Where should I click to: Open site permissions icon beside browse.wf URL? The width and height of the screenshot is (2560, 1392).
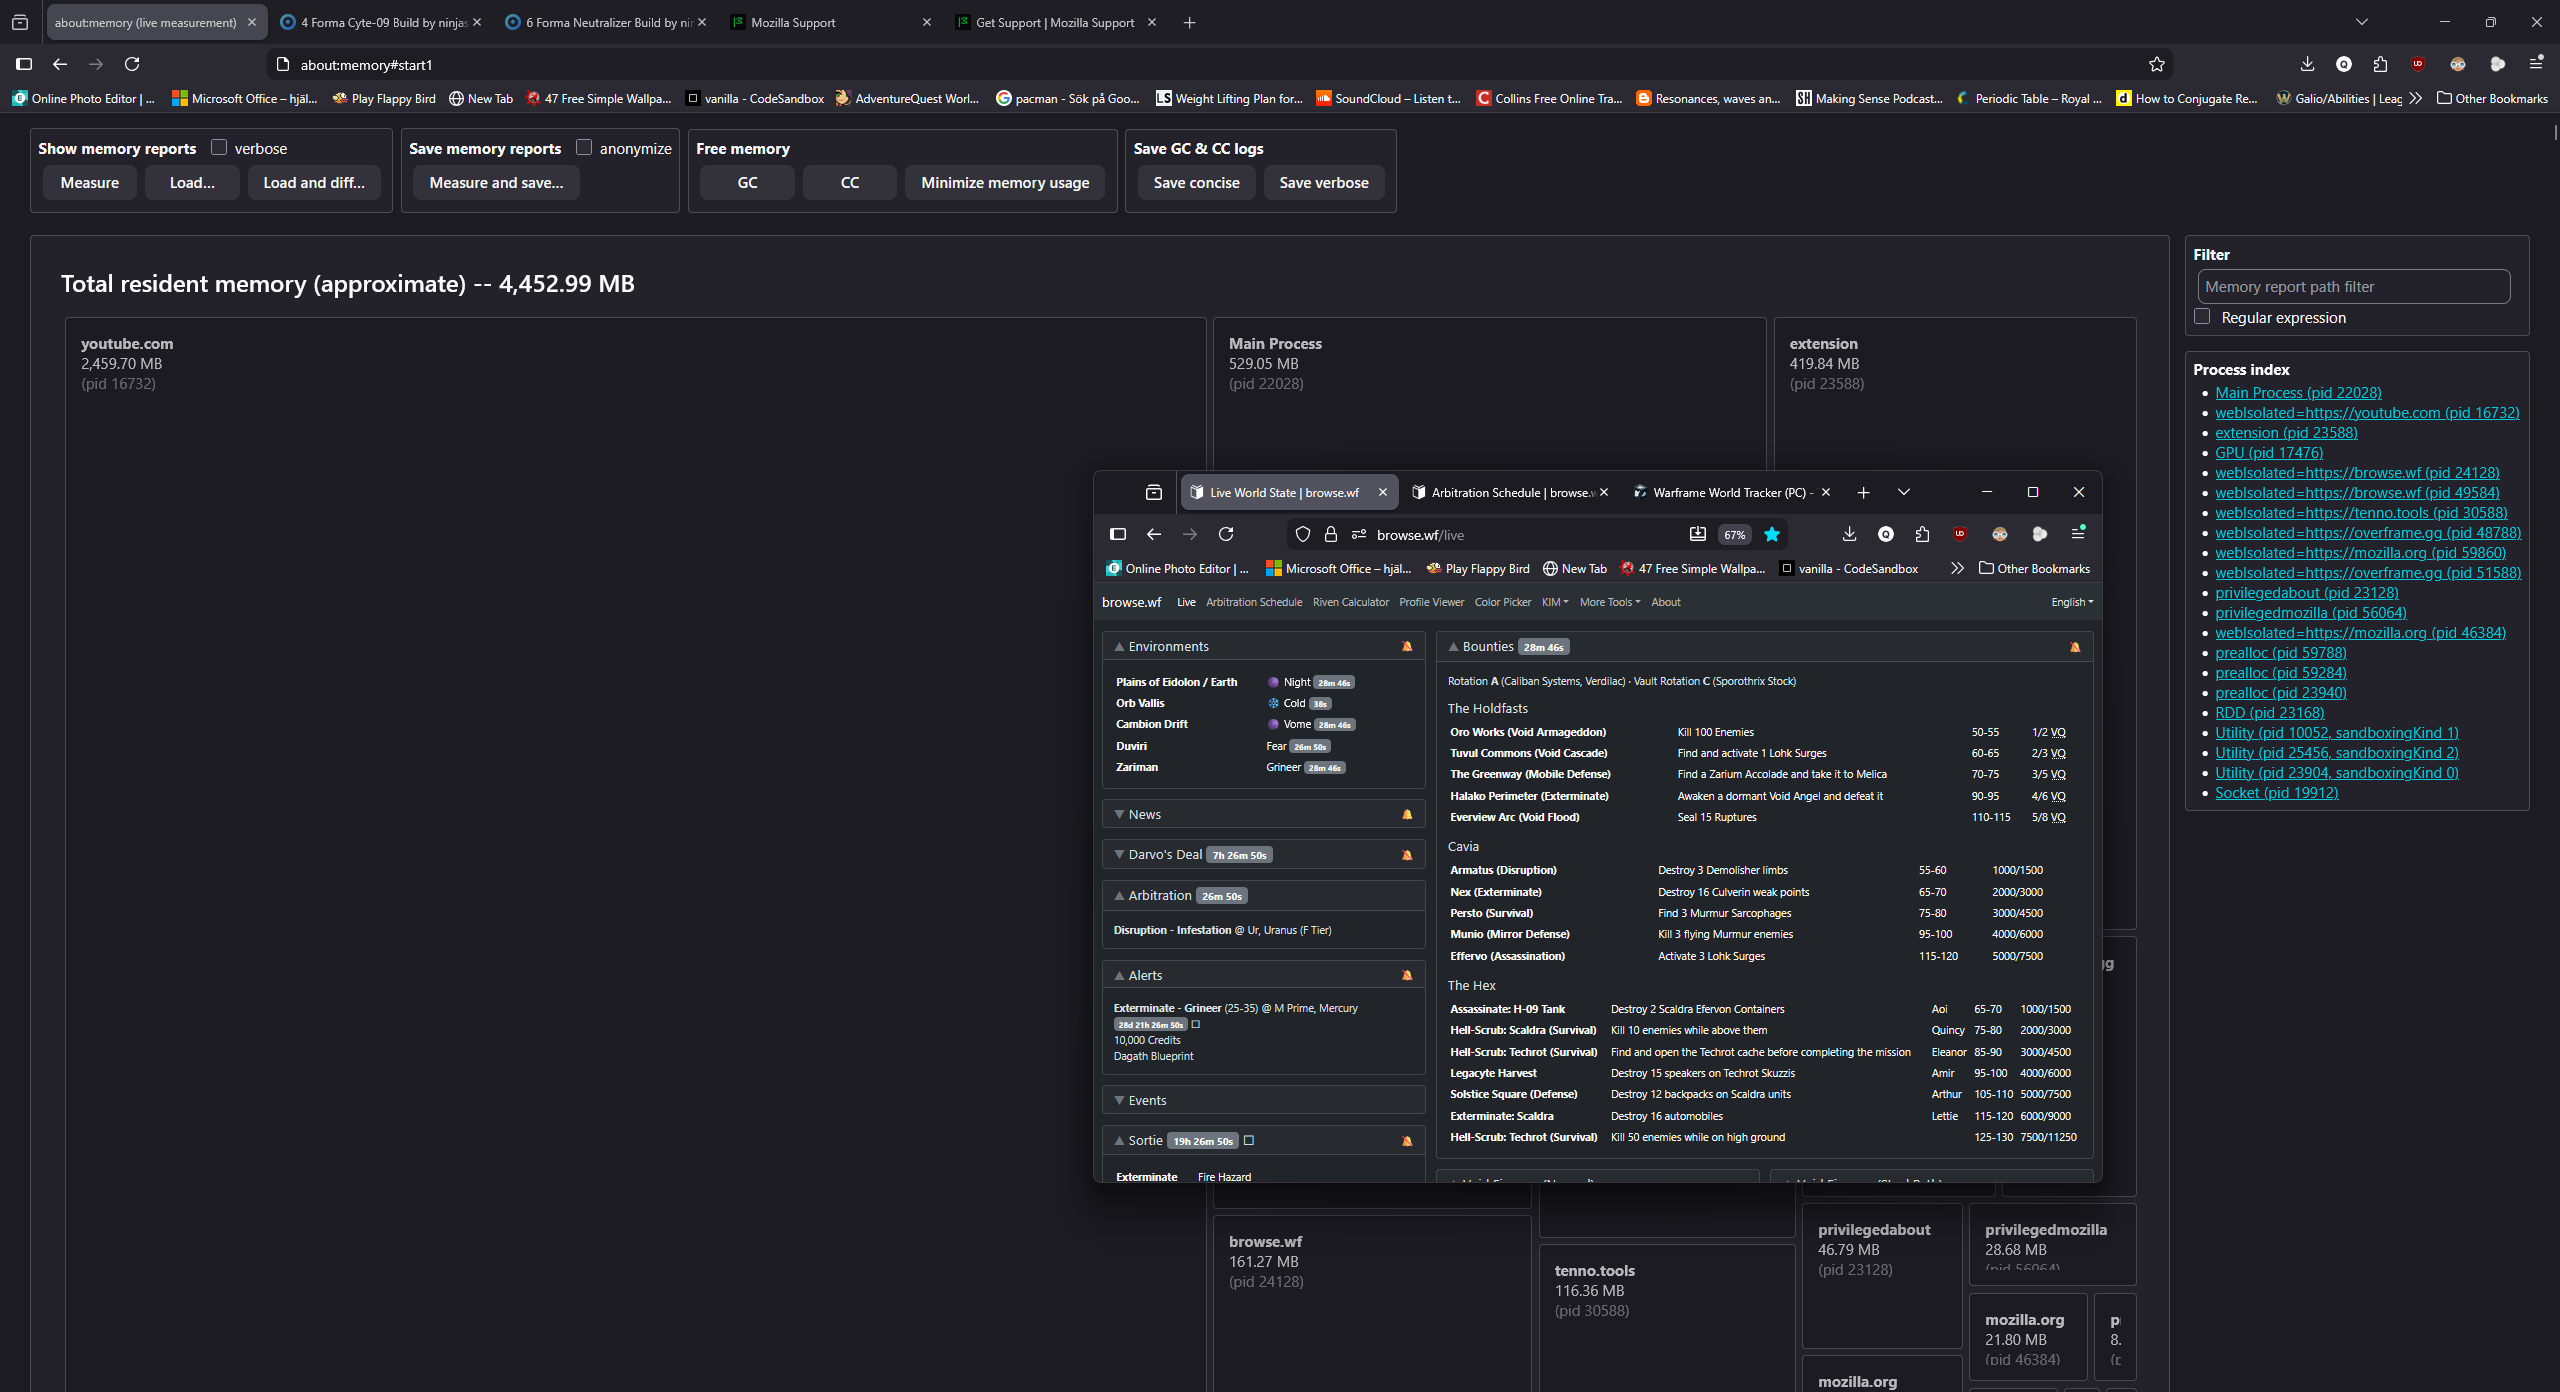point(1359,534)
